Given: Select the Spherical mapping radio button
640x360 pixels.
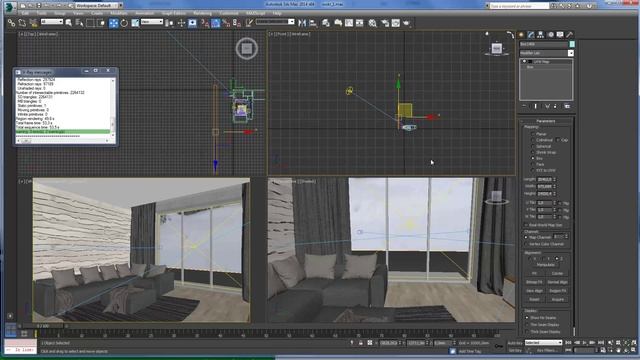Looking at the screenshot, I should click(533, 146).
